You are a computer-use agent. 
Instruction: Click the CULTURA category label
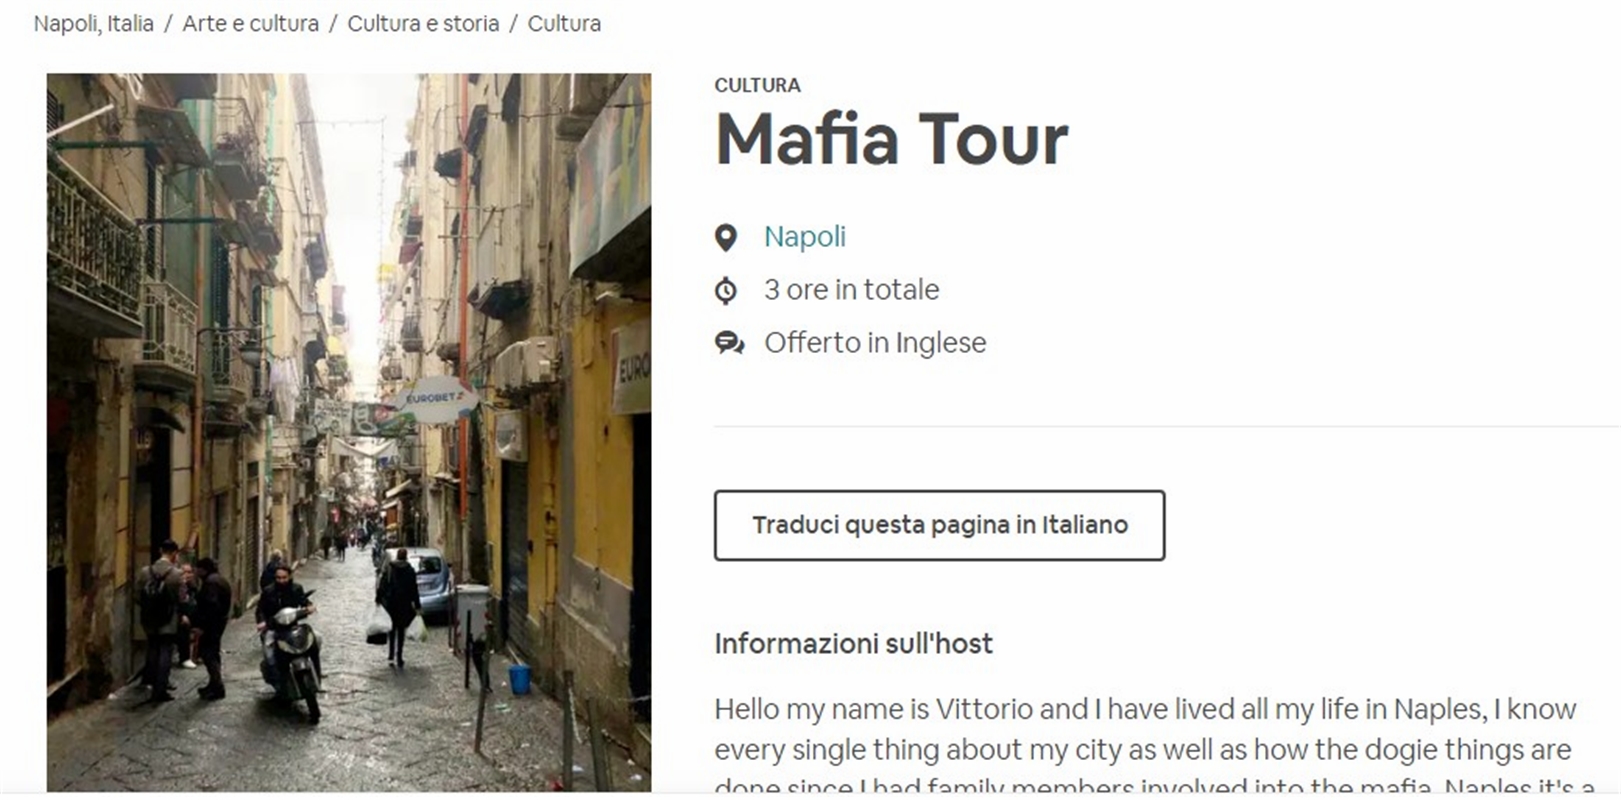tap(757, 85)
